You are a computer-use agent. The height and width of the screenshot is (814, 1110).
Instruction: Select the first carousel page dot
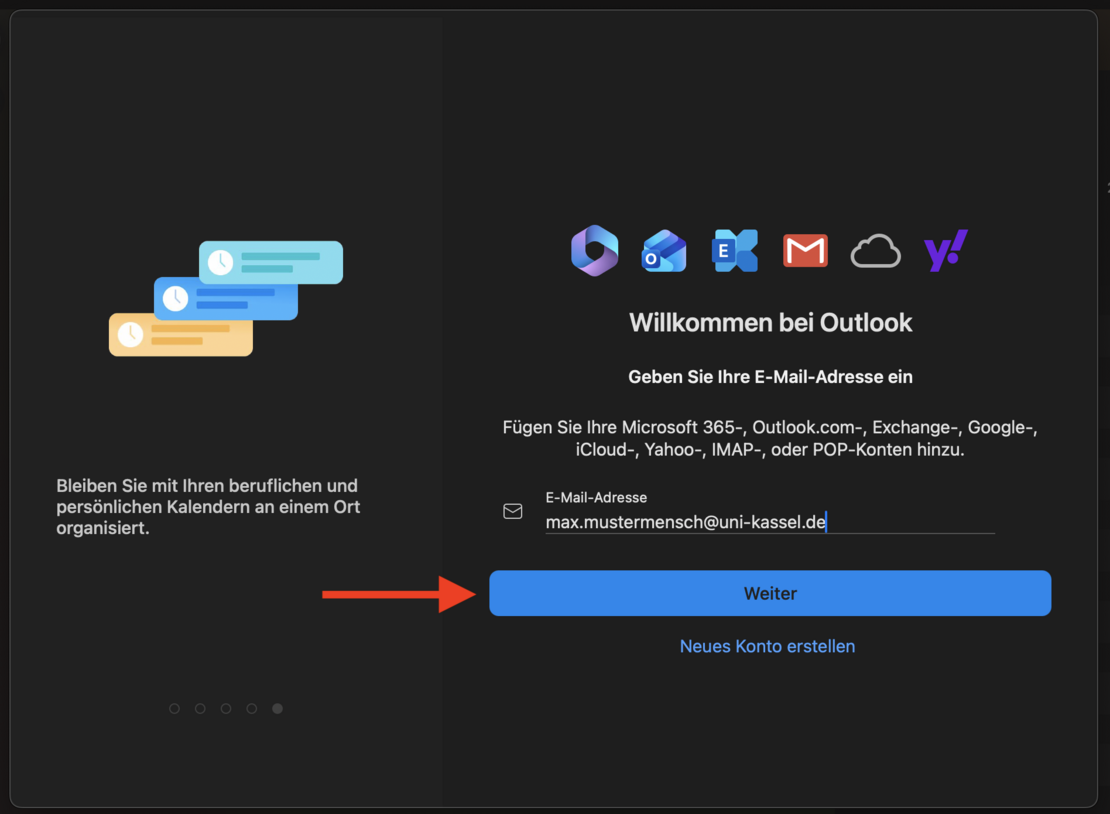pos(174,709)
